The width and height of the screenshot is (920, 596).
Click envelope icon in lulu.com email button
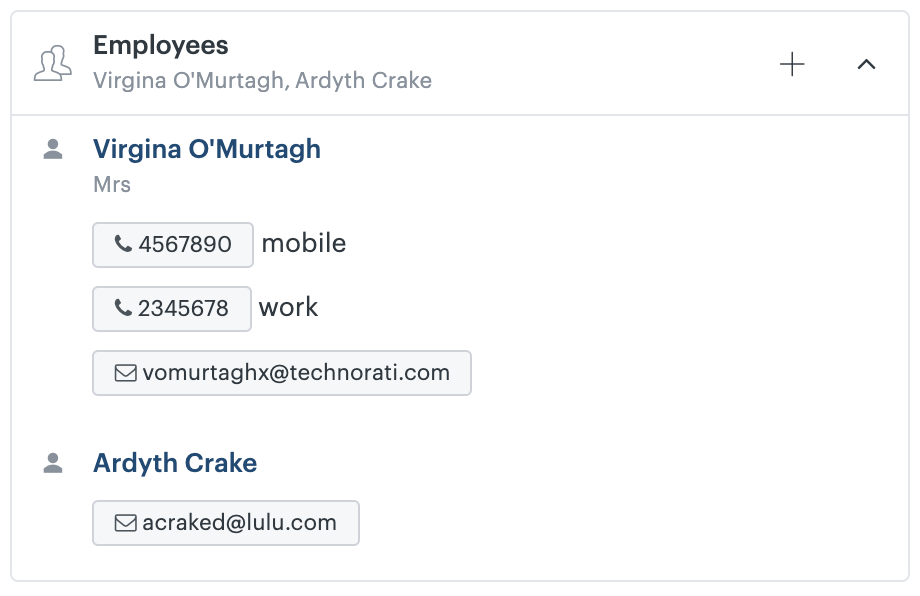(x=125, y=523)
